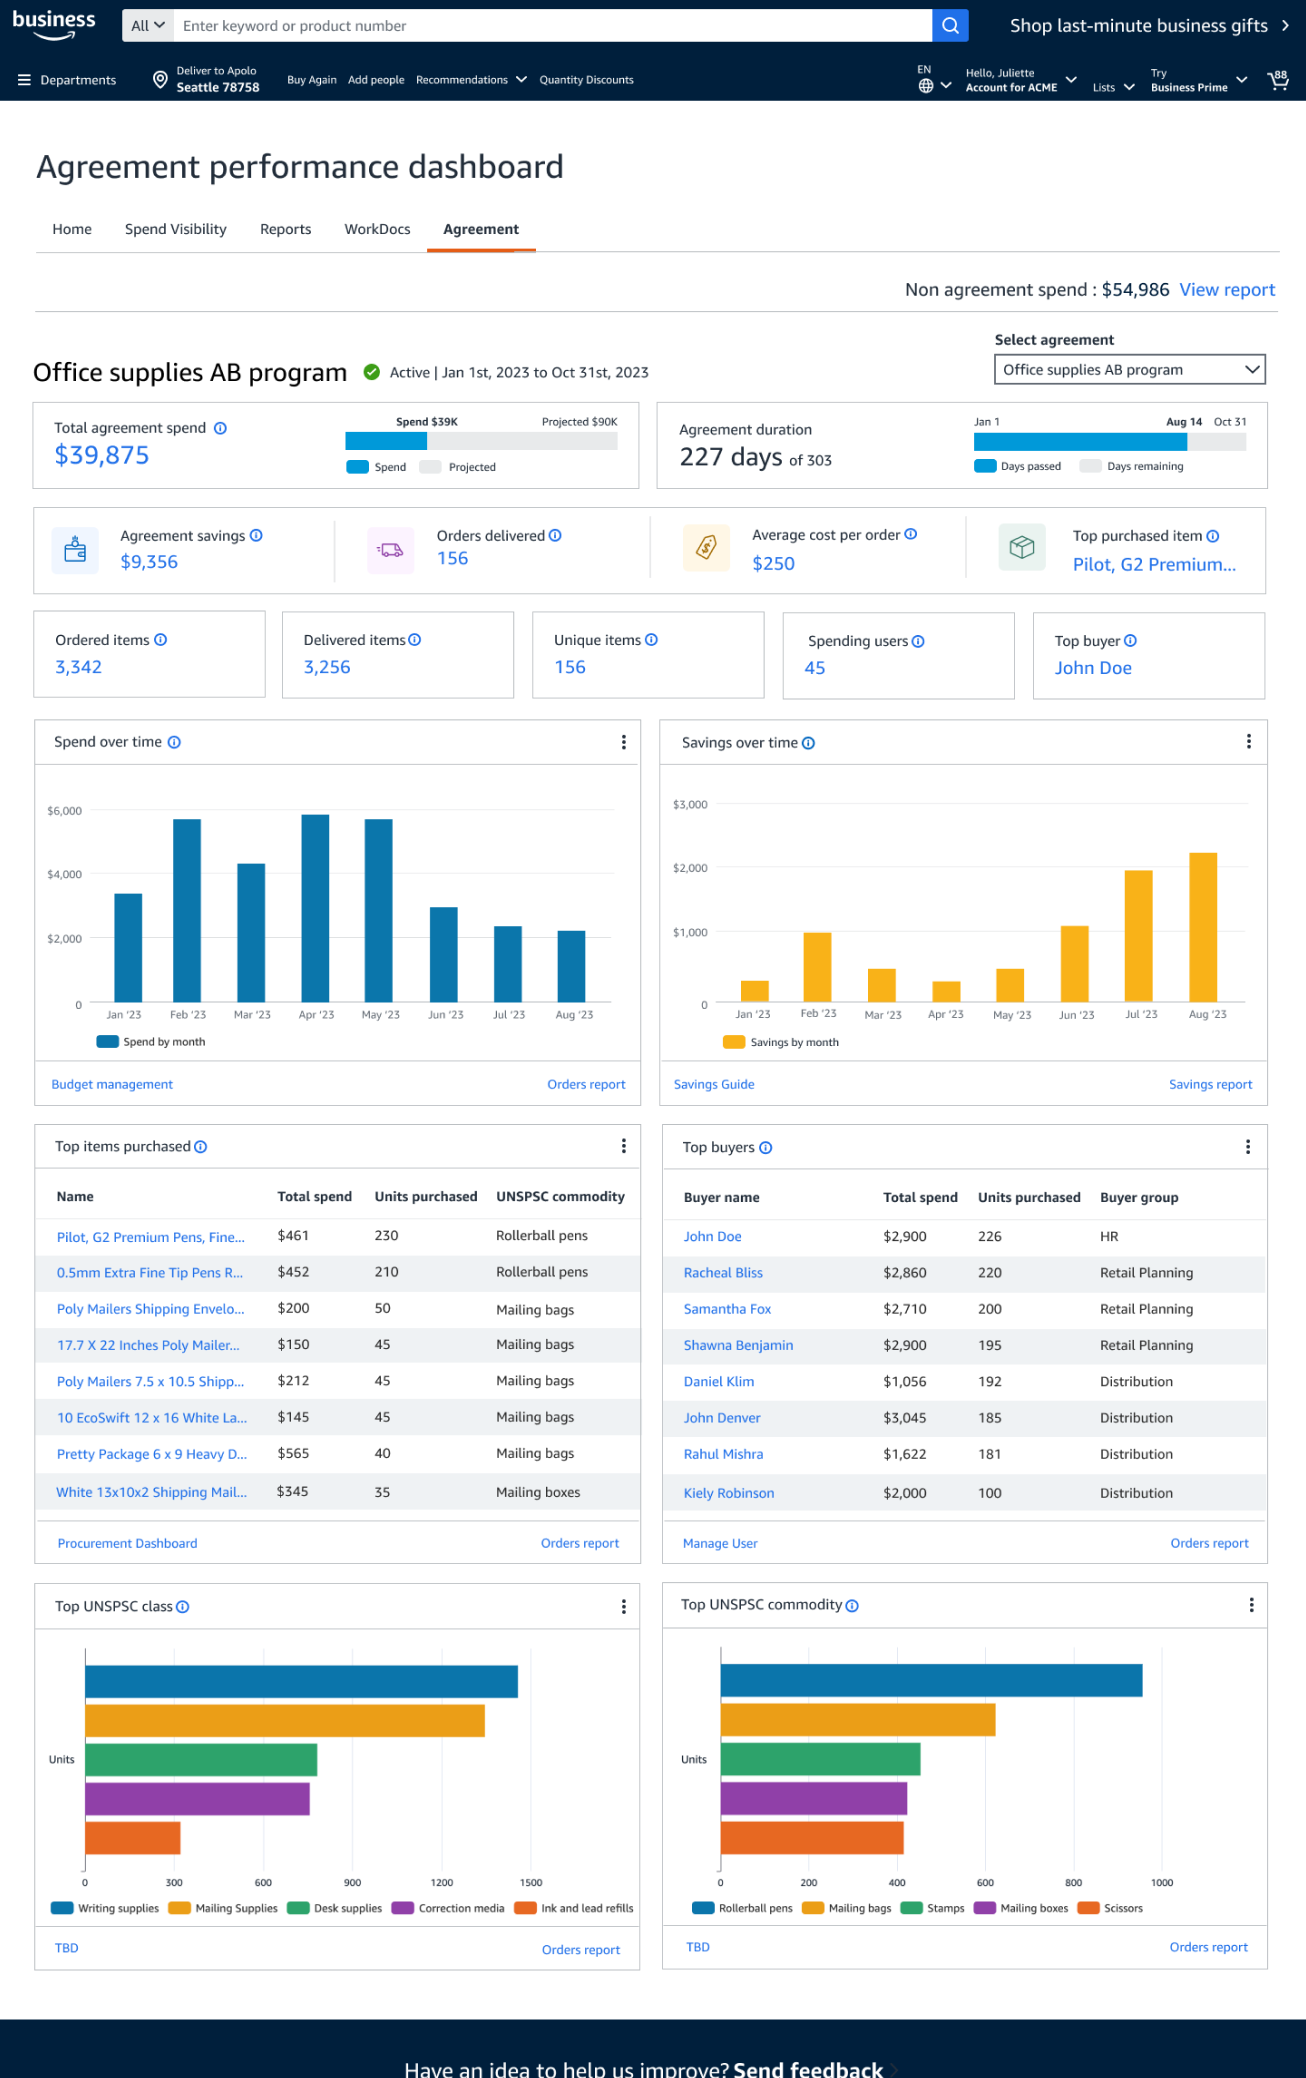Click the Top buyer John Doe value
The image size is (1306, 2078).
(1093, 668)
